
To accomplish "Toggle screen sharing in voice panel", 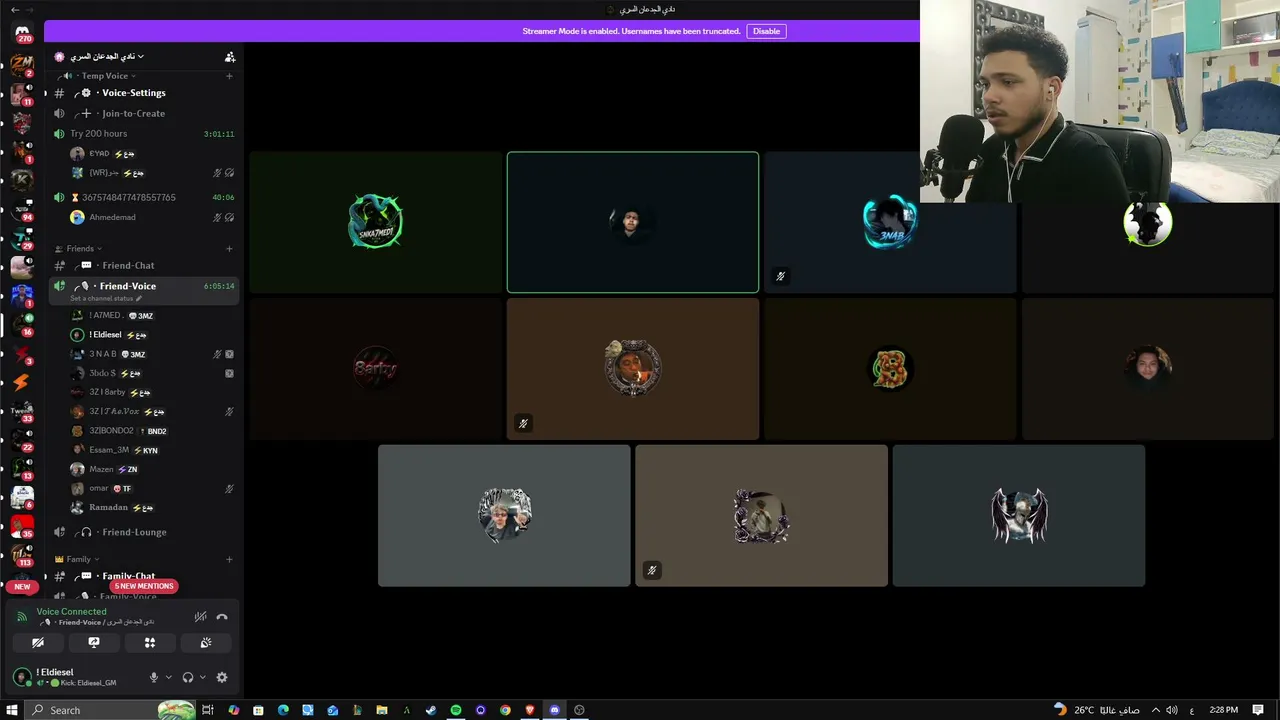I will pyautogui.click(x=94, y=643).
